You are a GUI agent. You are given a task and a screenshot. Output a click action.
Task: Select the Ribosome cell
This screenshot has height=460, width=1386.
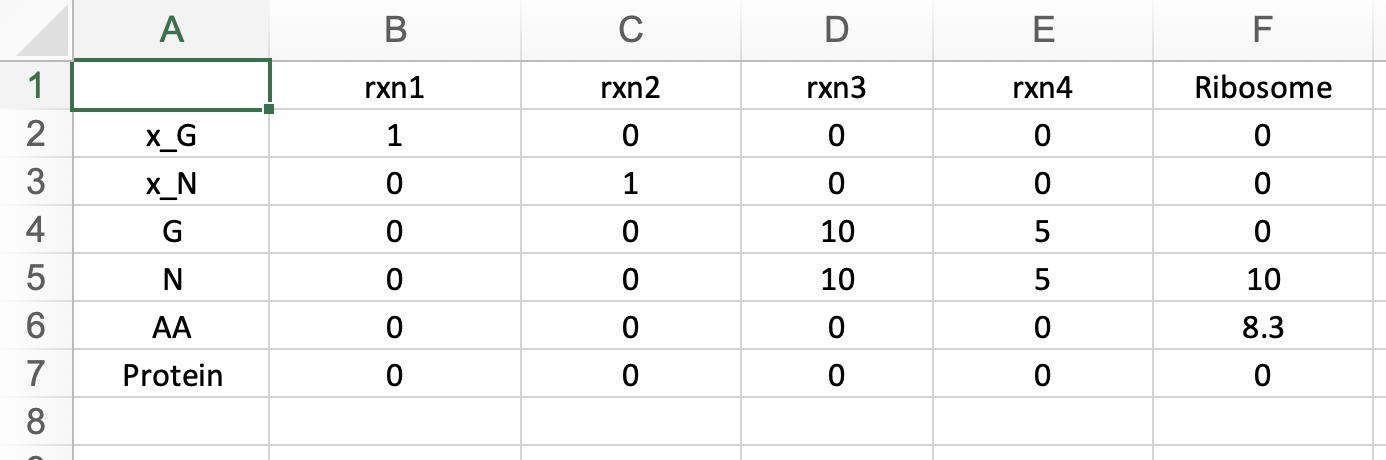click(x=1263, y=87)
